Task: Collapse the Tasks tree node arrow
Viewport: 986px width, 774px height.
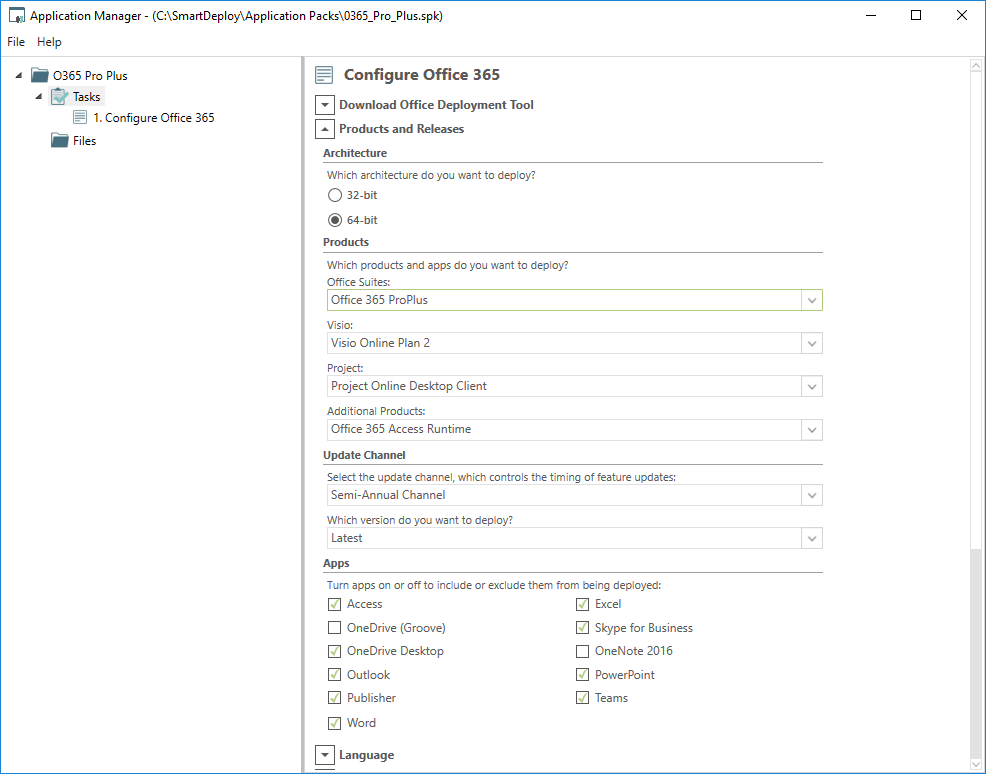Action: tap(39, 97)
